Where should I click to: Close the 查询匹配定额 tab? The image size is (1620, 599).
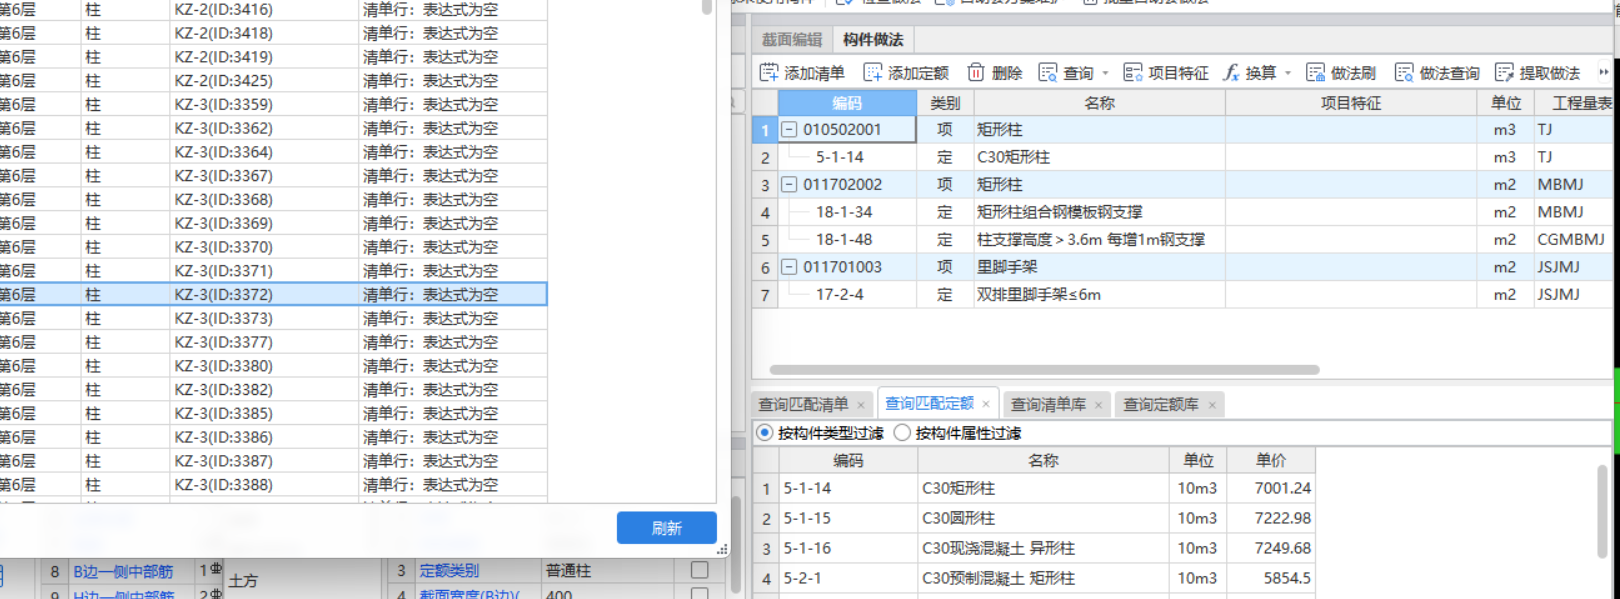coord(986,404)
